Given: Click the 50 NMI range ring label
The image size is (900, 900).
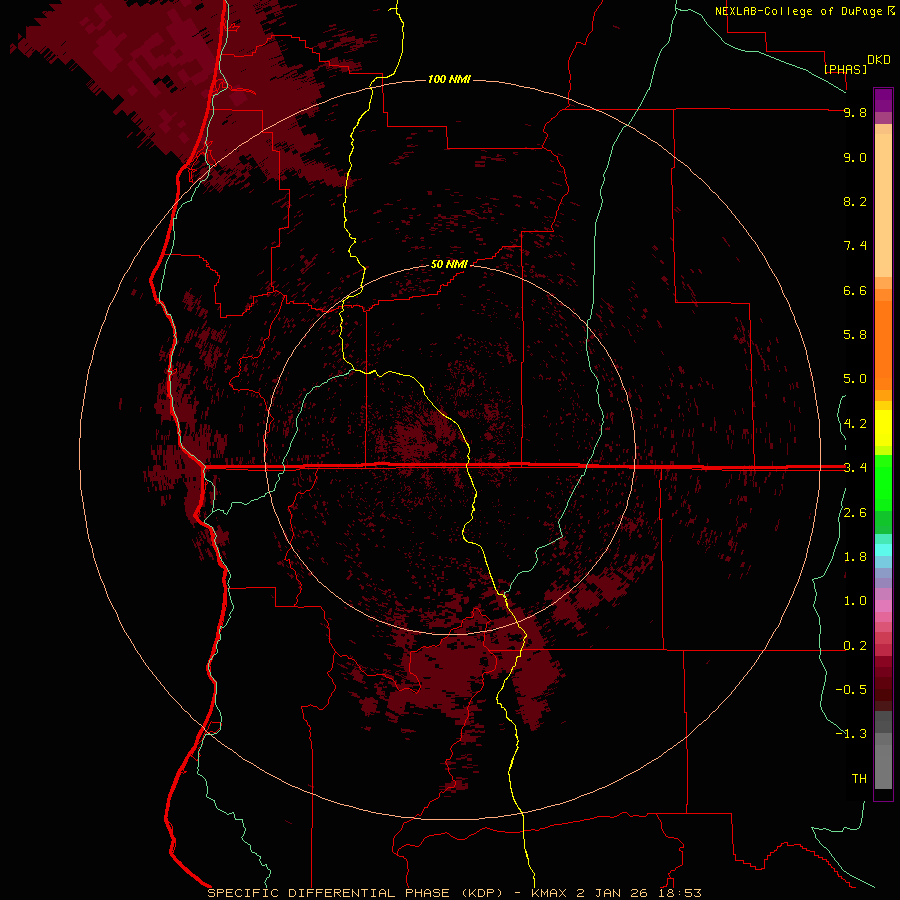Looking at the screenshot, I should click(x=449, y=264).
